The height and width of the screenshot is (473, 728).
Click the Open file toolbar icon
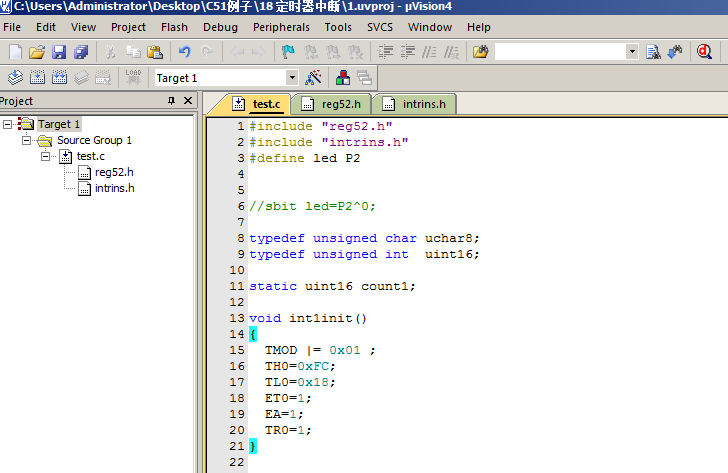(37, 52)
